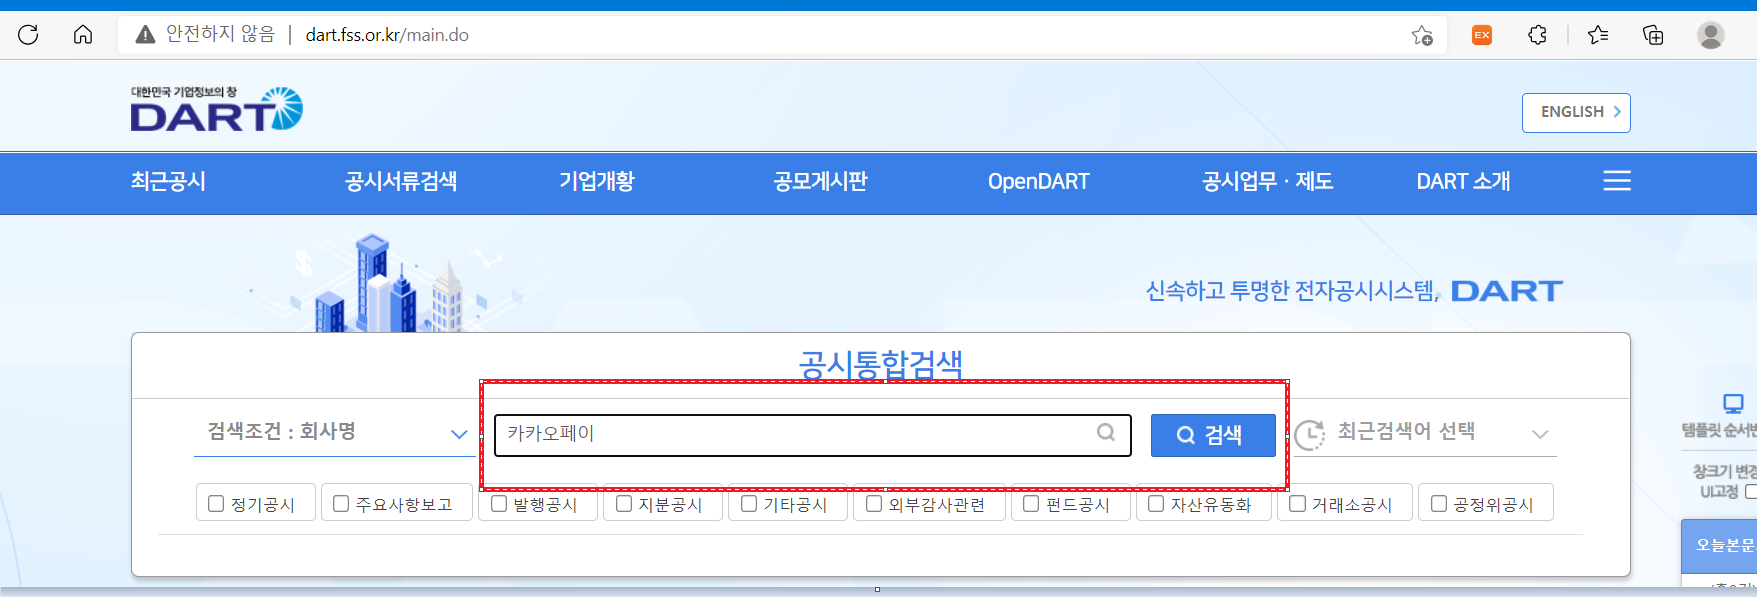
Task: Open the browser extensions puzzle icon
Action: pyautogui.click(x=1537, y=35)
